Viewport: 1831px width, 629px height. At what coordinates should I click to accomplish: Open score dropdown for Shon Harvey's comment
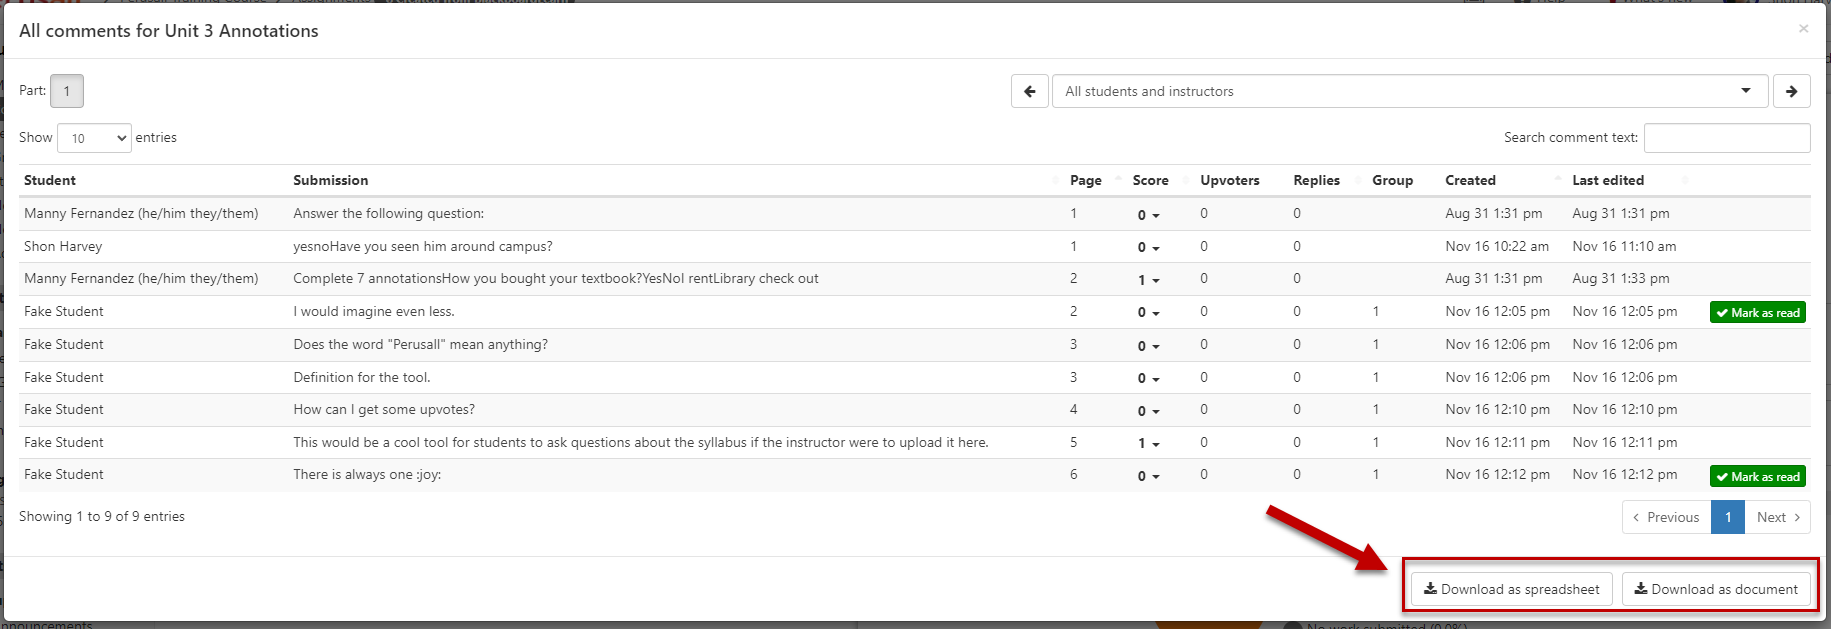1148,247
